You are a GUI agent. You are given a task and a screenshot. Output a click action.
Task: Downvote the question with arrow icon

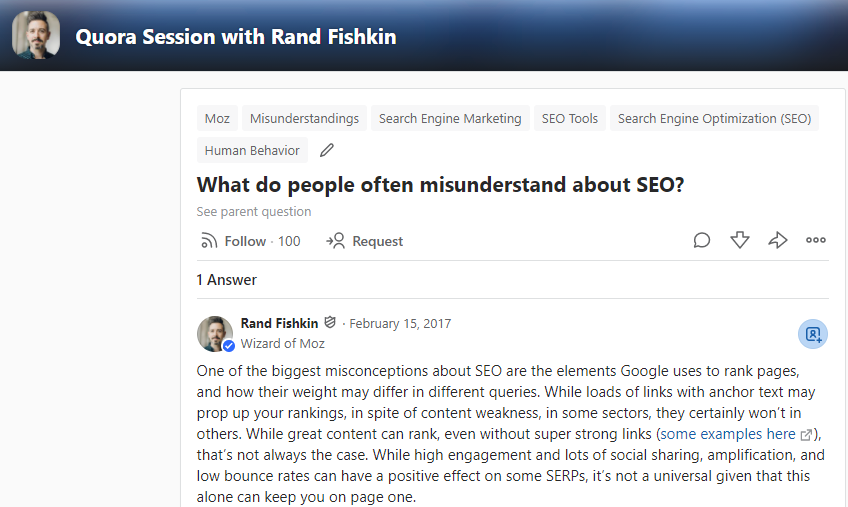point(739,240)
